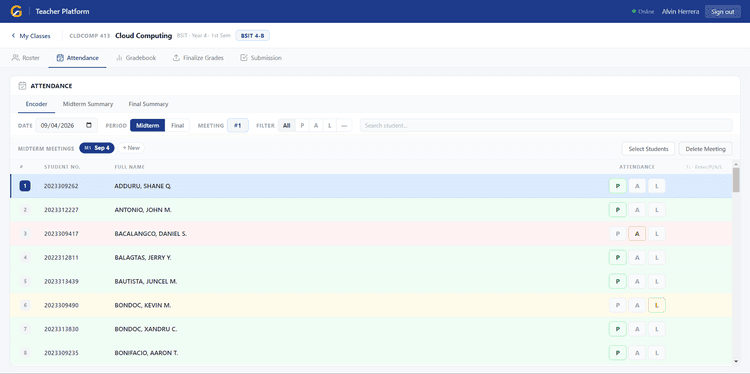Click the student list vertical scrollbar thumb
Viewport: 750px width, 374px height.
click(736, 180)
